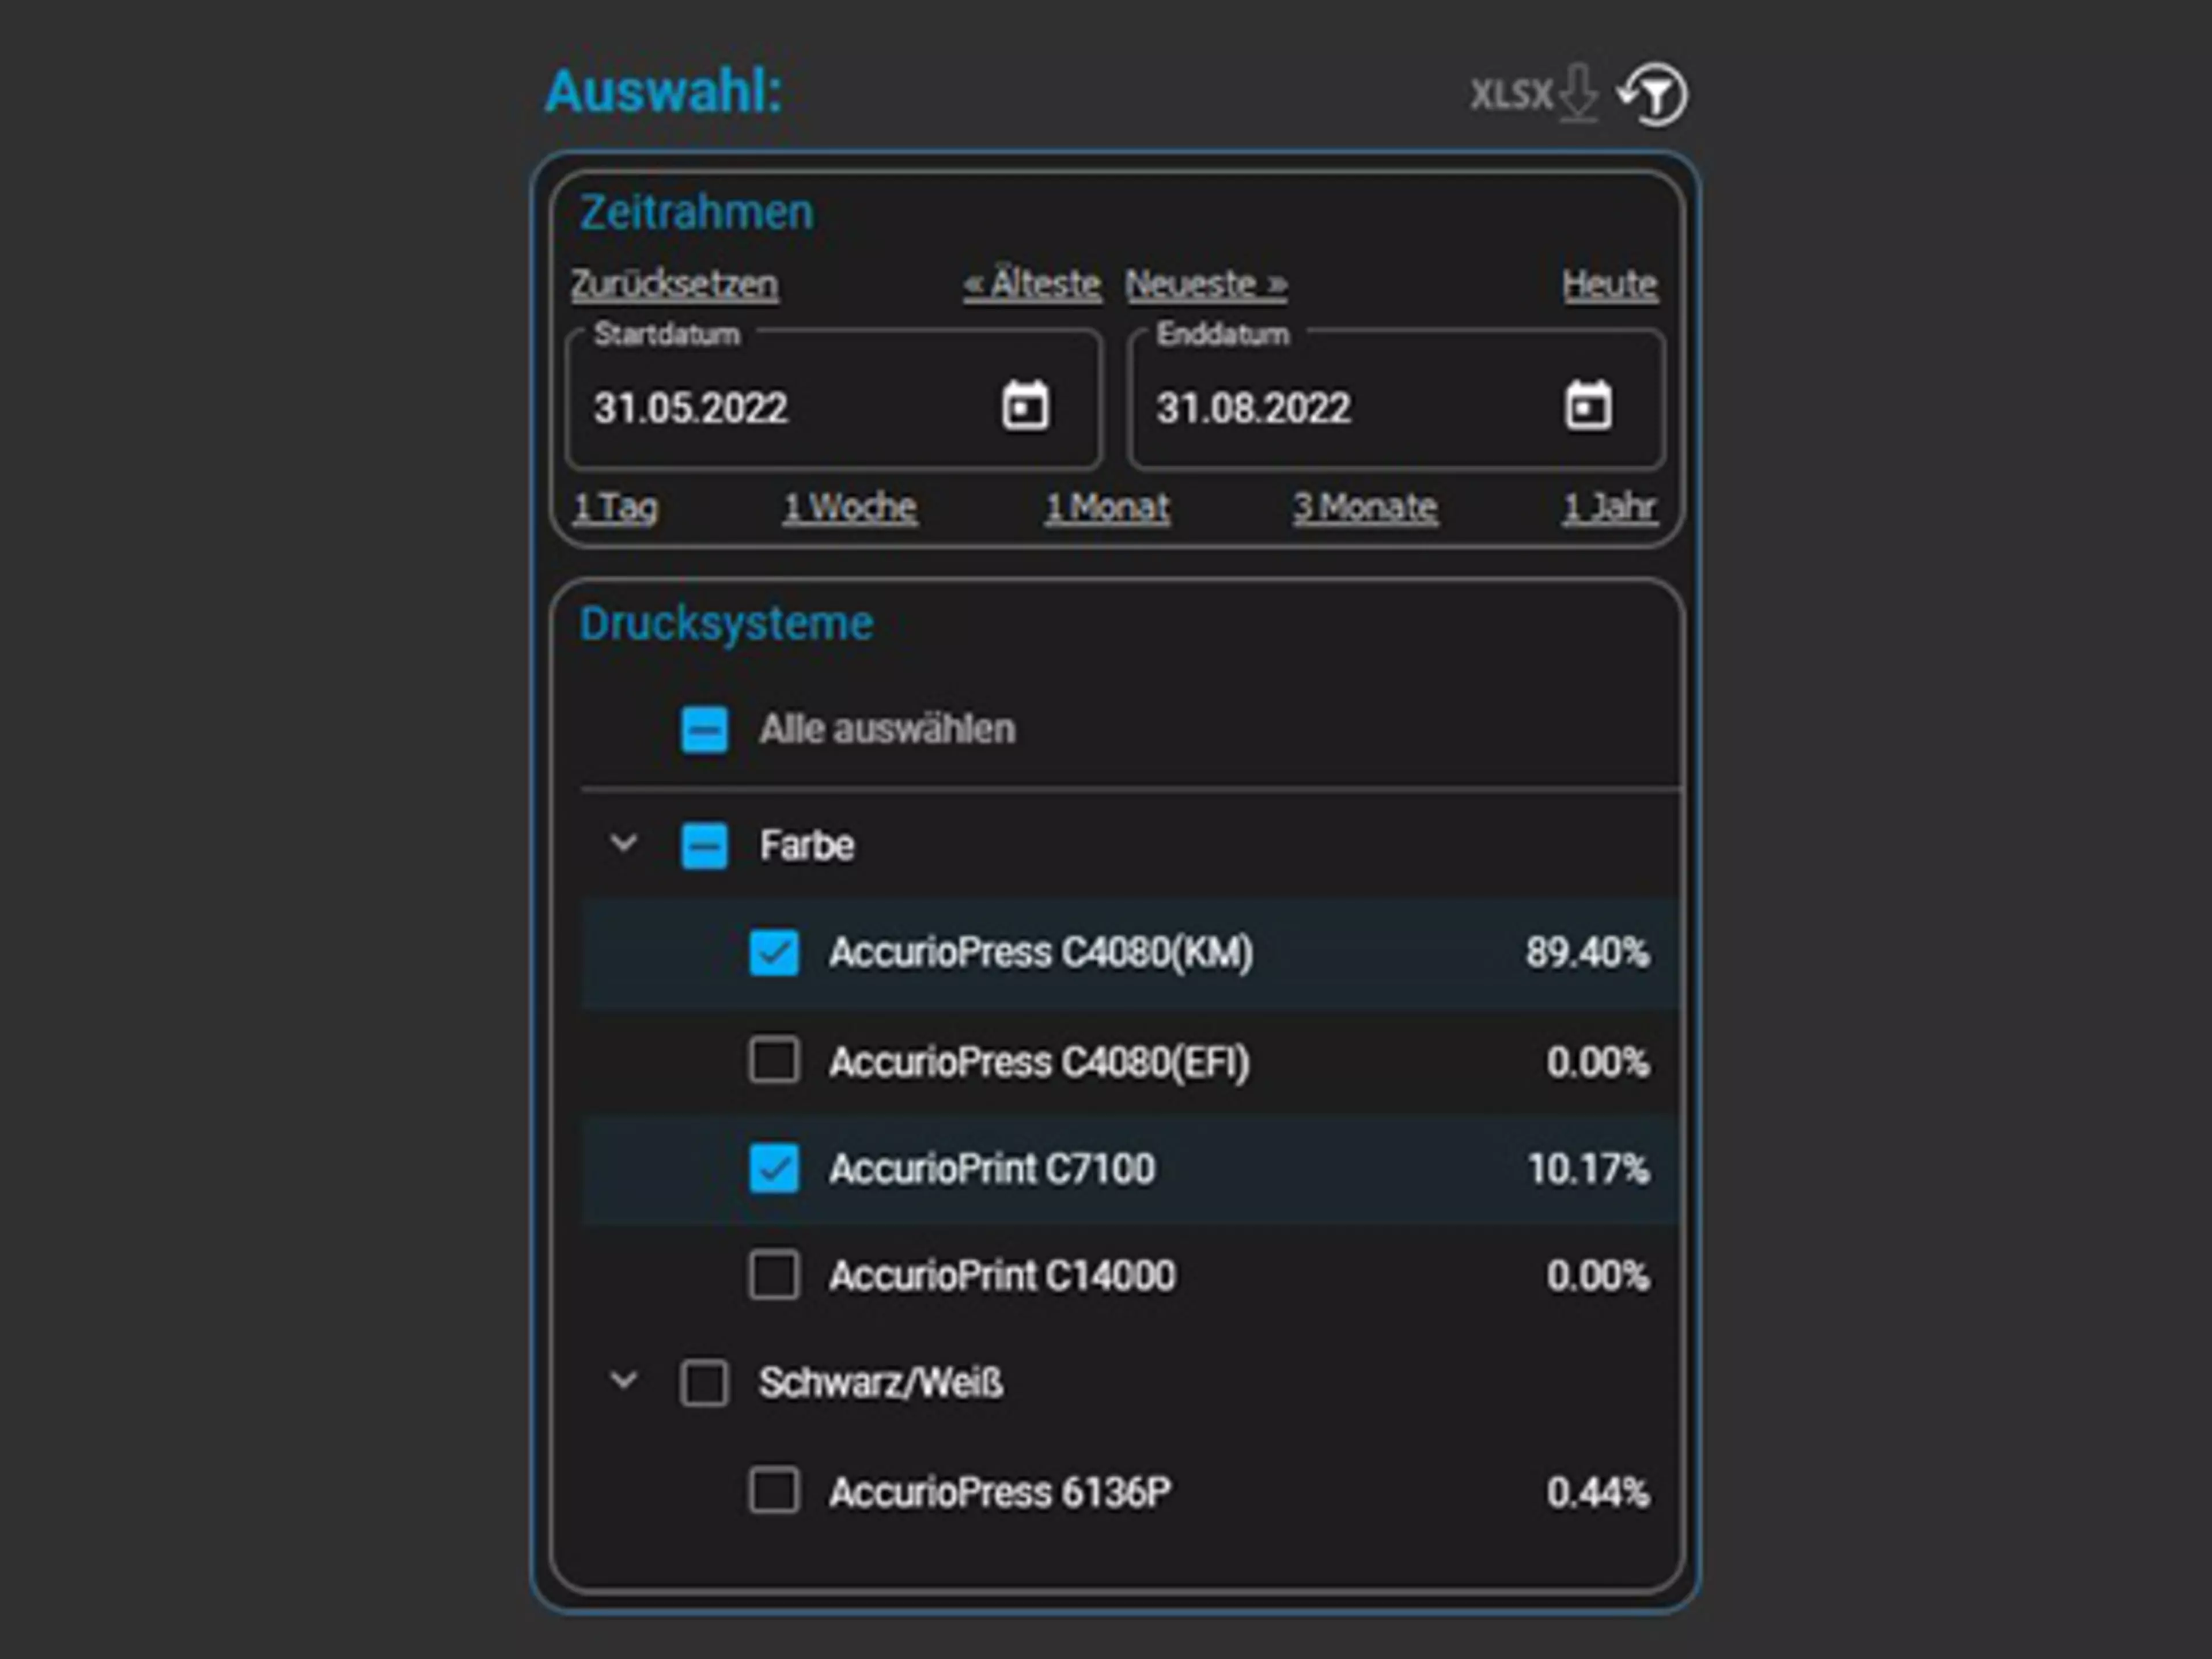
Task: Open the Startdatum calendar picker
Action: pos(1025,406)
